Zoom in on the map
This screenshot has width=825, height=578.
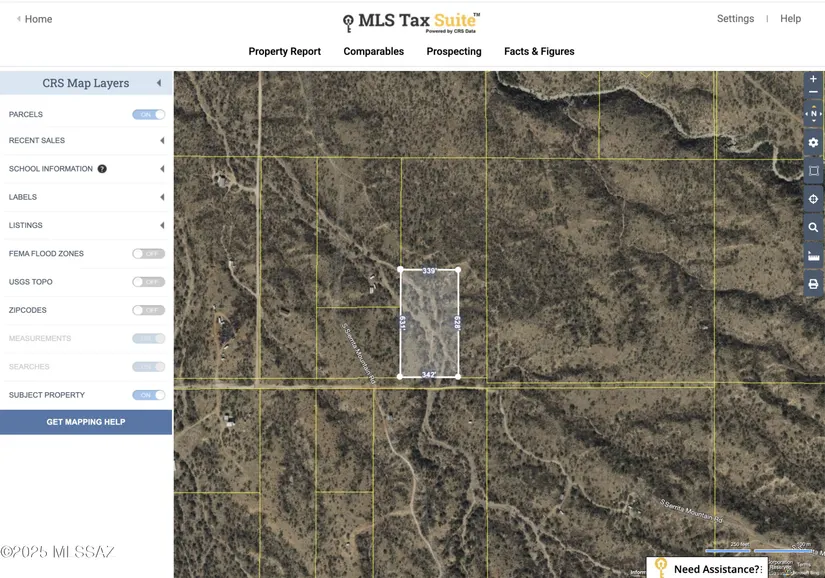[813, 79]
